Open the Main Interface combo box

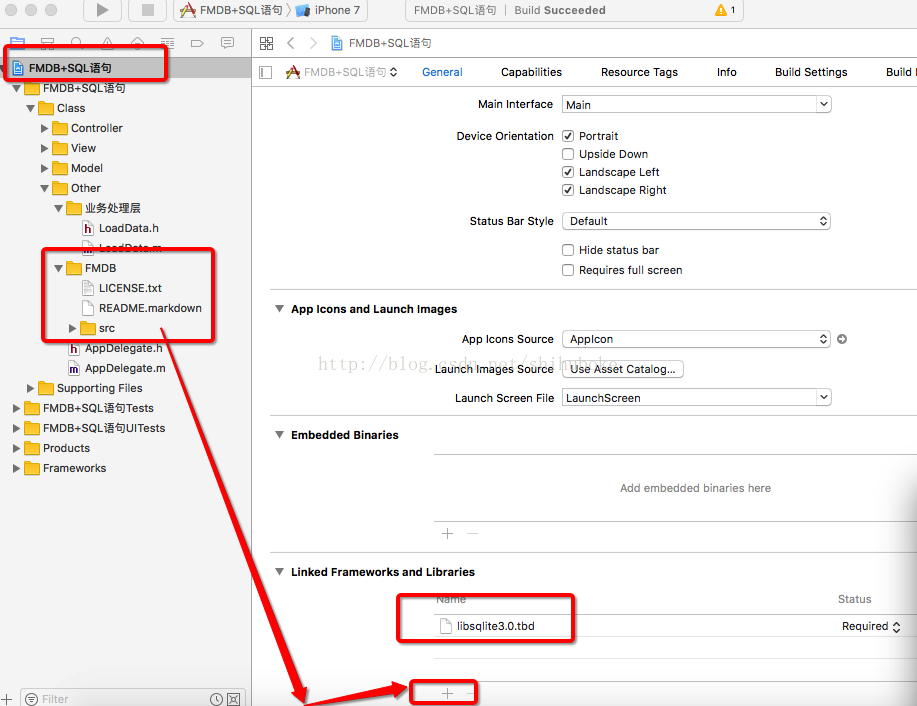697,105
